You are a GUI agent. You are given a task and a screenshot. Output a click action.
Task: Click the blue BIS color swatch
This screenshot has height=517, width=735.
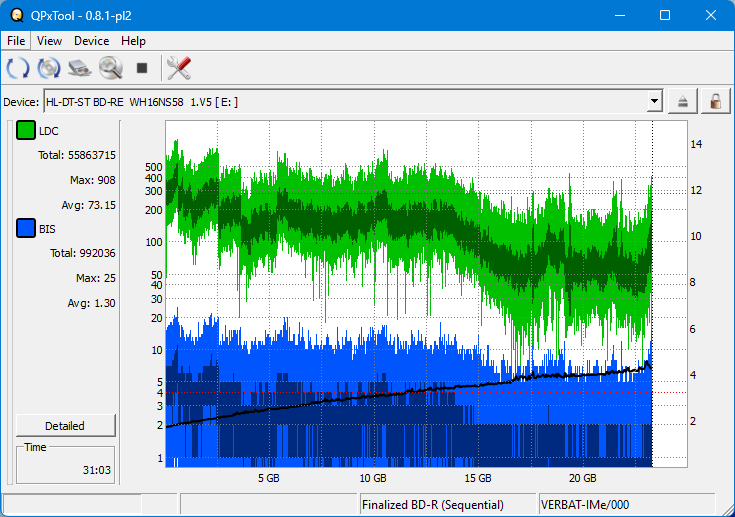(26, 228)
